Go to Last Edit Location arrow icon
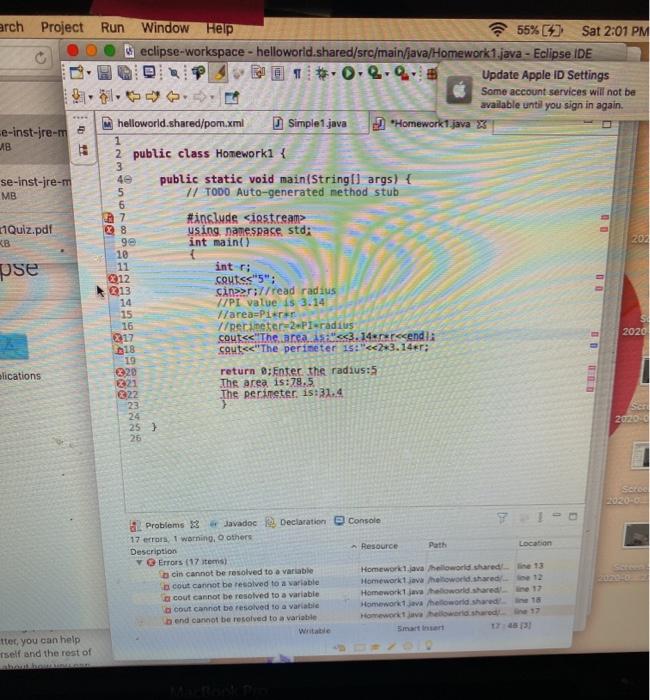The width and height of the screenshot is (650, 700). tap(133, 96)
